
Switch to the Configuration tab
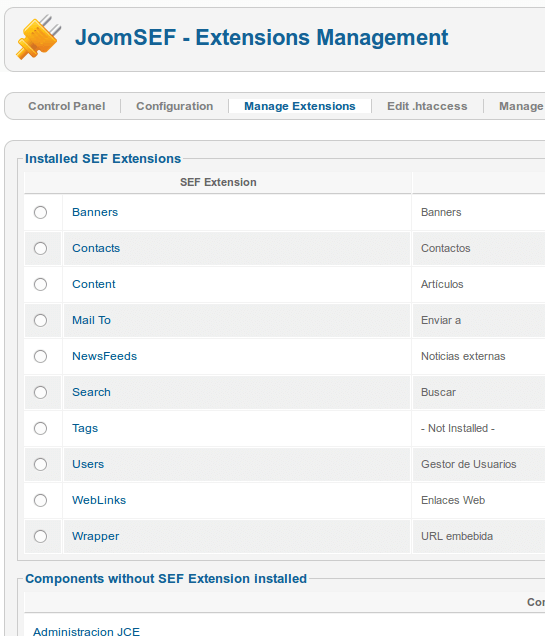(174, 106)
